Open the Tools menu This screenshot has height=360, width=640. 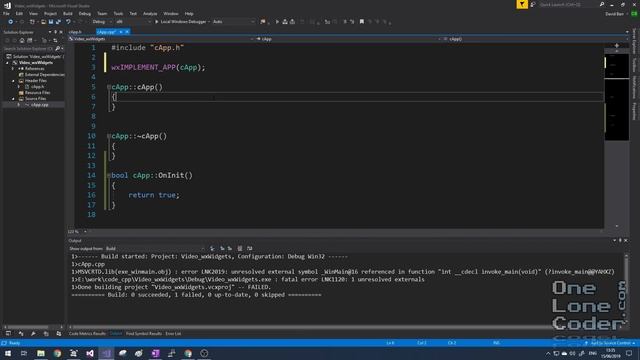click(x=118, y=13)
